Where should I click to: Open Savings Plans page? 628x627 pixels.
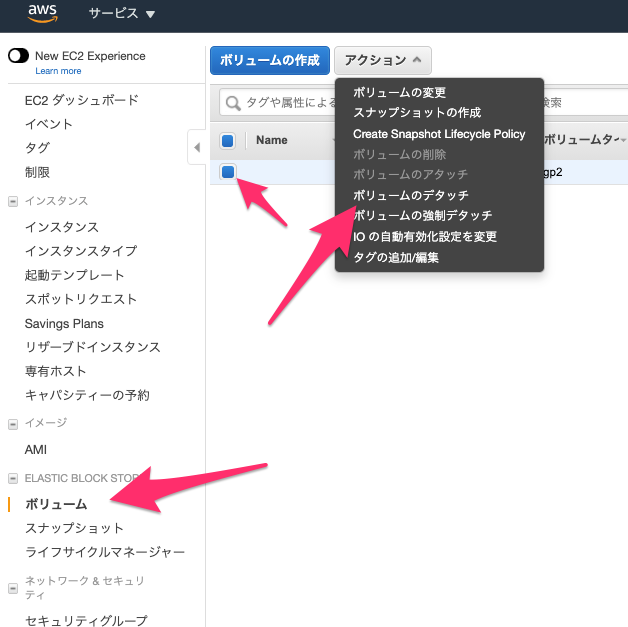pyautogui.click(x=64, y=324)
